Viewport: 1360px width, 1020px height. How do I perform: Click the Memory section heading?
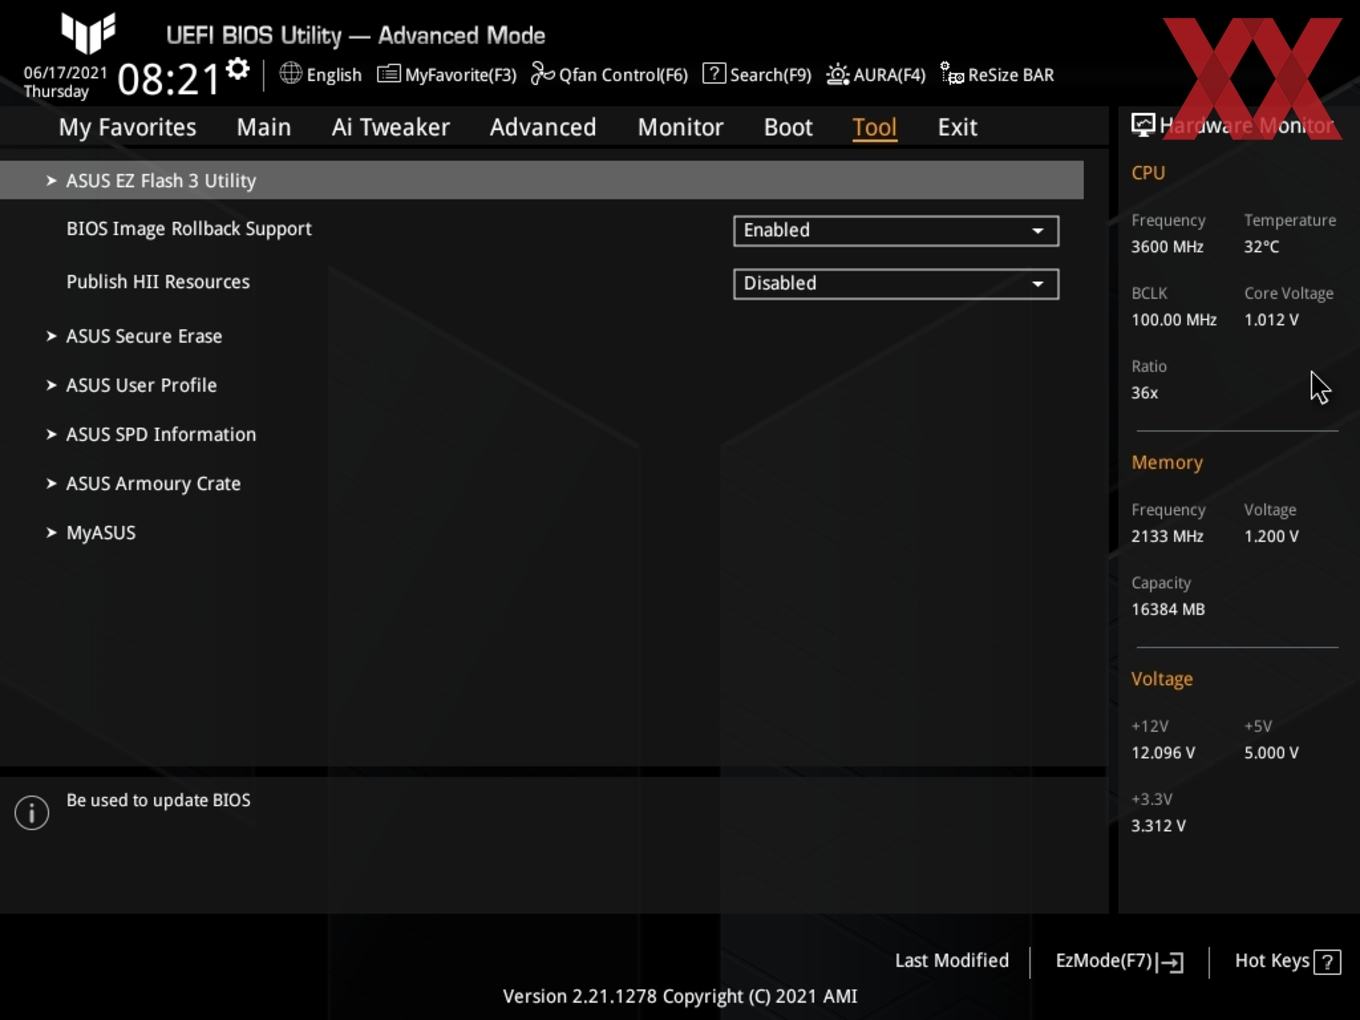click(x=1167, y=462)
